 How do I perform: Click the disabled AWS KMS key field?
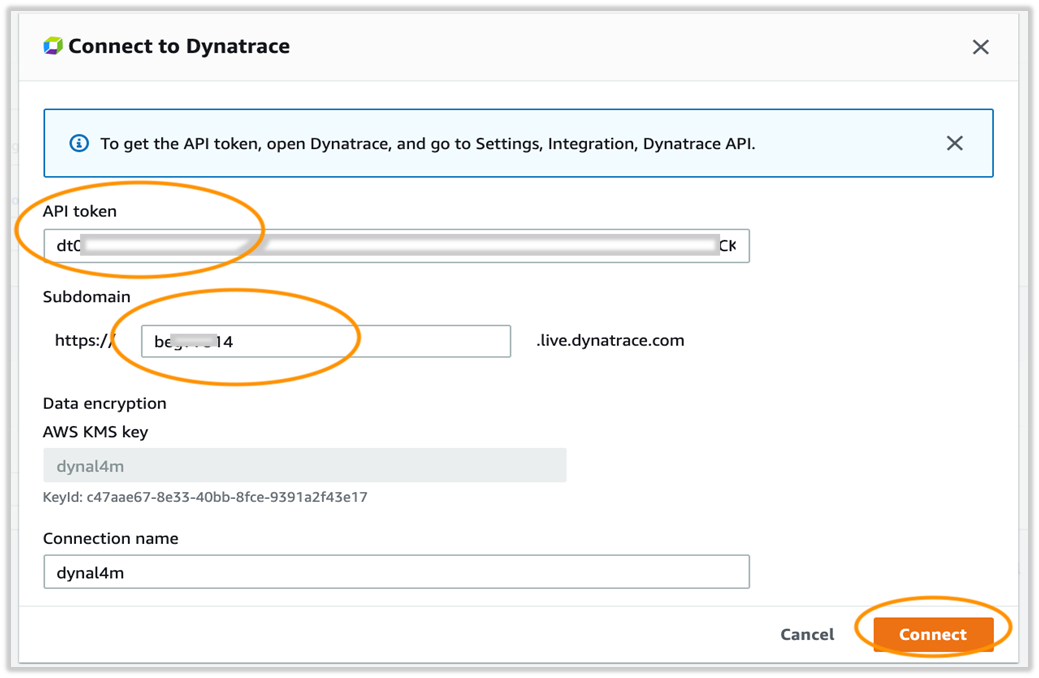click(x=305, y=465)
